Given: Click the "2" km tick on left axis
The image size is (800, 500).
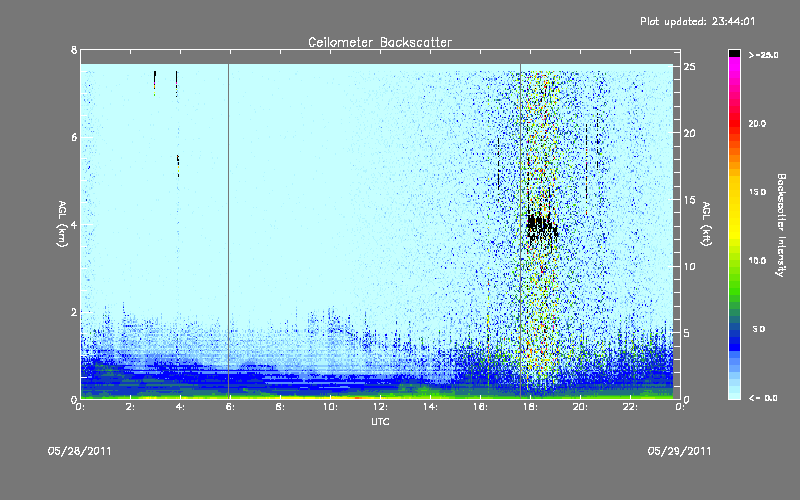Looking at the screenshot, I should point(74,312).
